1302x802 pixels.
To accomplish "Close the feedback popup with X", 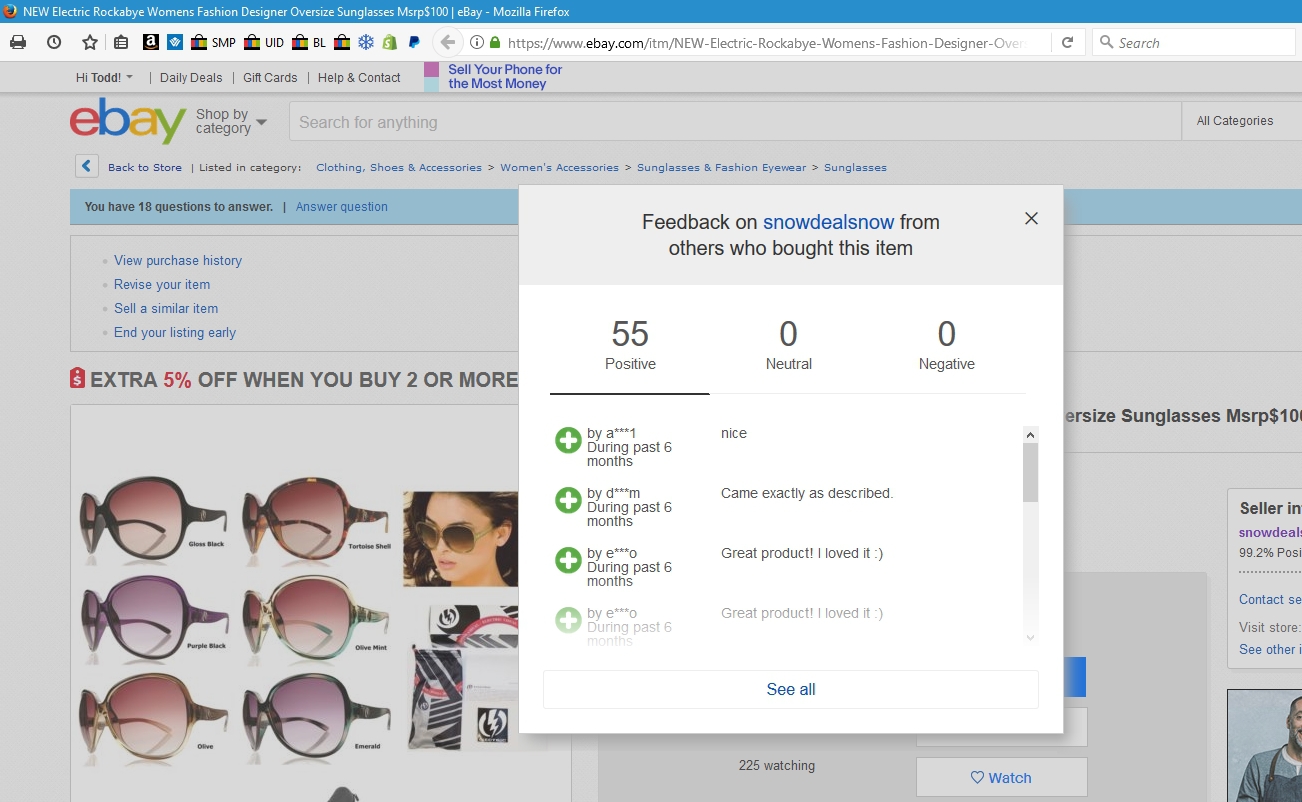I will tap(1031, 218).
